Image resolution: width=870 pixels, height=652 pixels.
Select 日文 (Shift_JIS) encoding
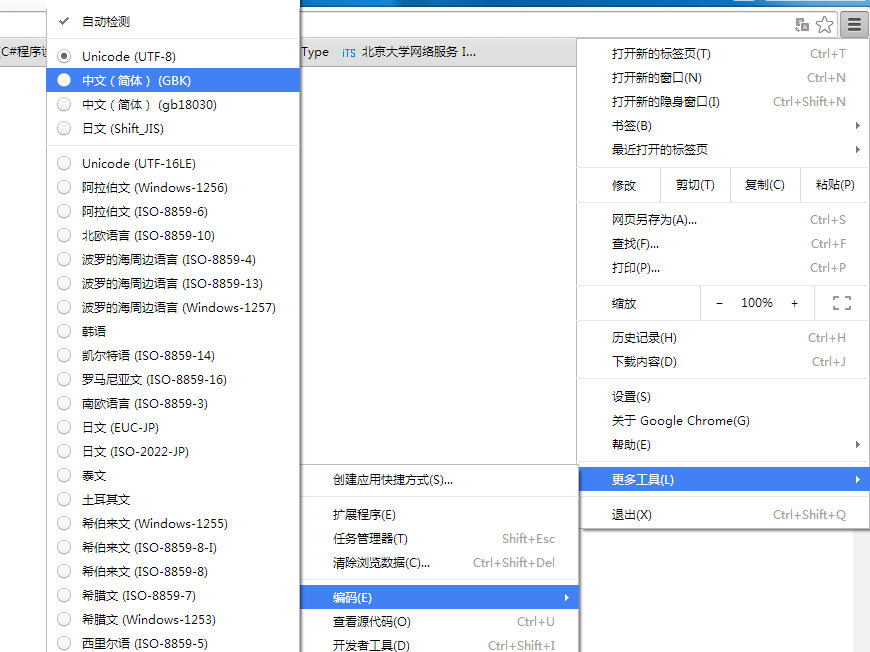pyautogui.click(x=173, y=128)
